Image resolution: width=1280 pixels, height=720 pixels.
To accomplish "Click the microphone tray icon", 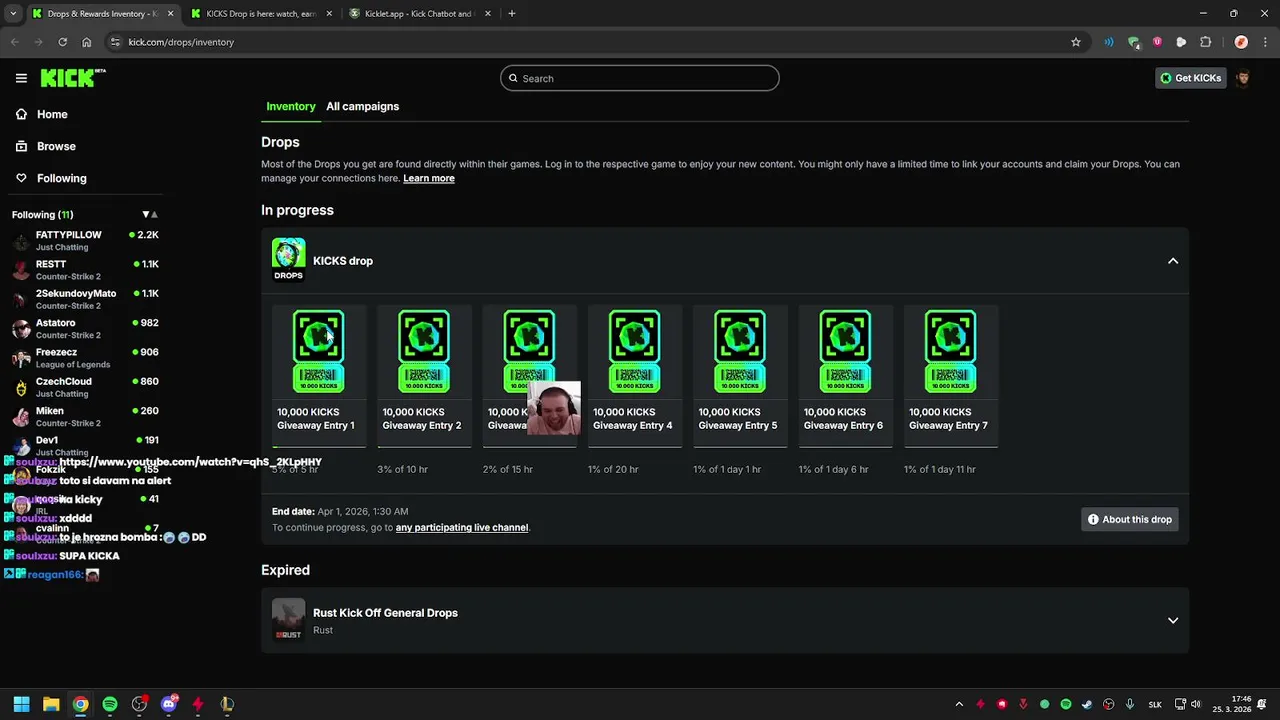I will (1130, 704).
